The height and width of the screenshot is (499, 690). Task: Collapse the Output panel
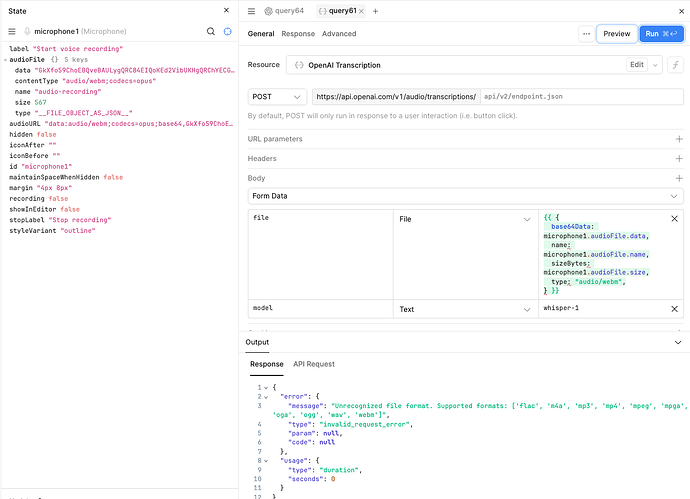pyautogui.click(x=678, y=342)
